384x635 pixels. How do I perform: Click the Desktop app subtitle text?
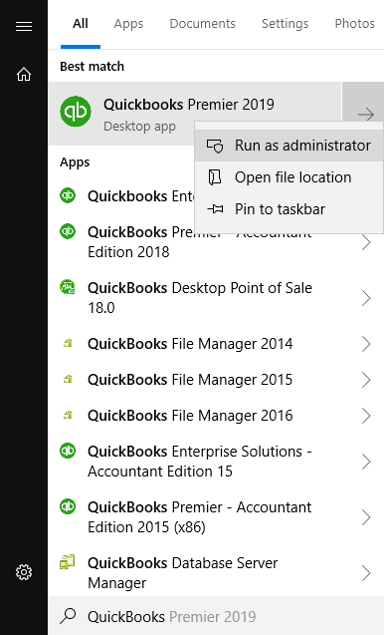pos(139,126)
